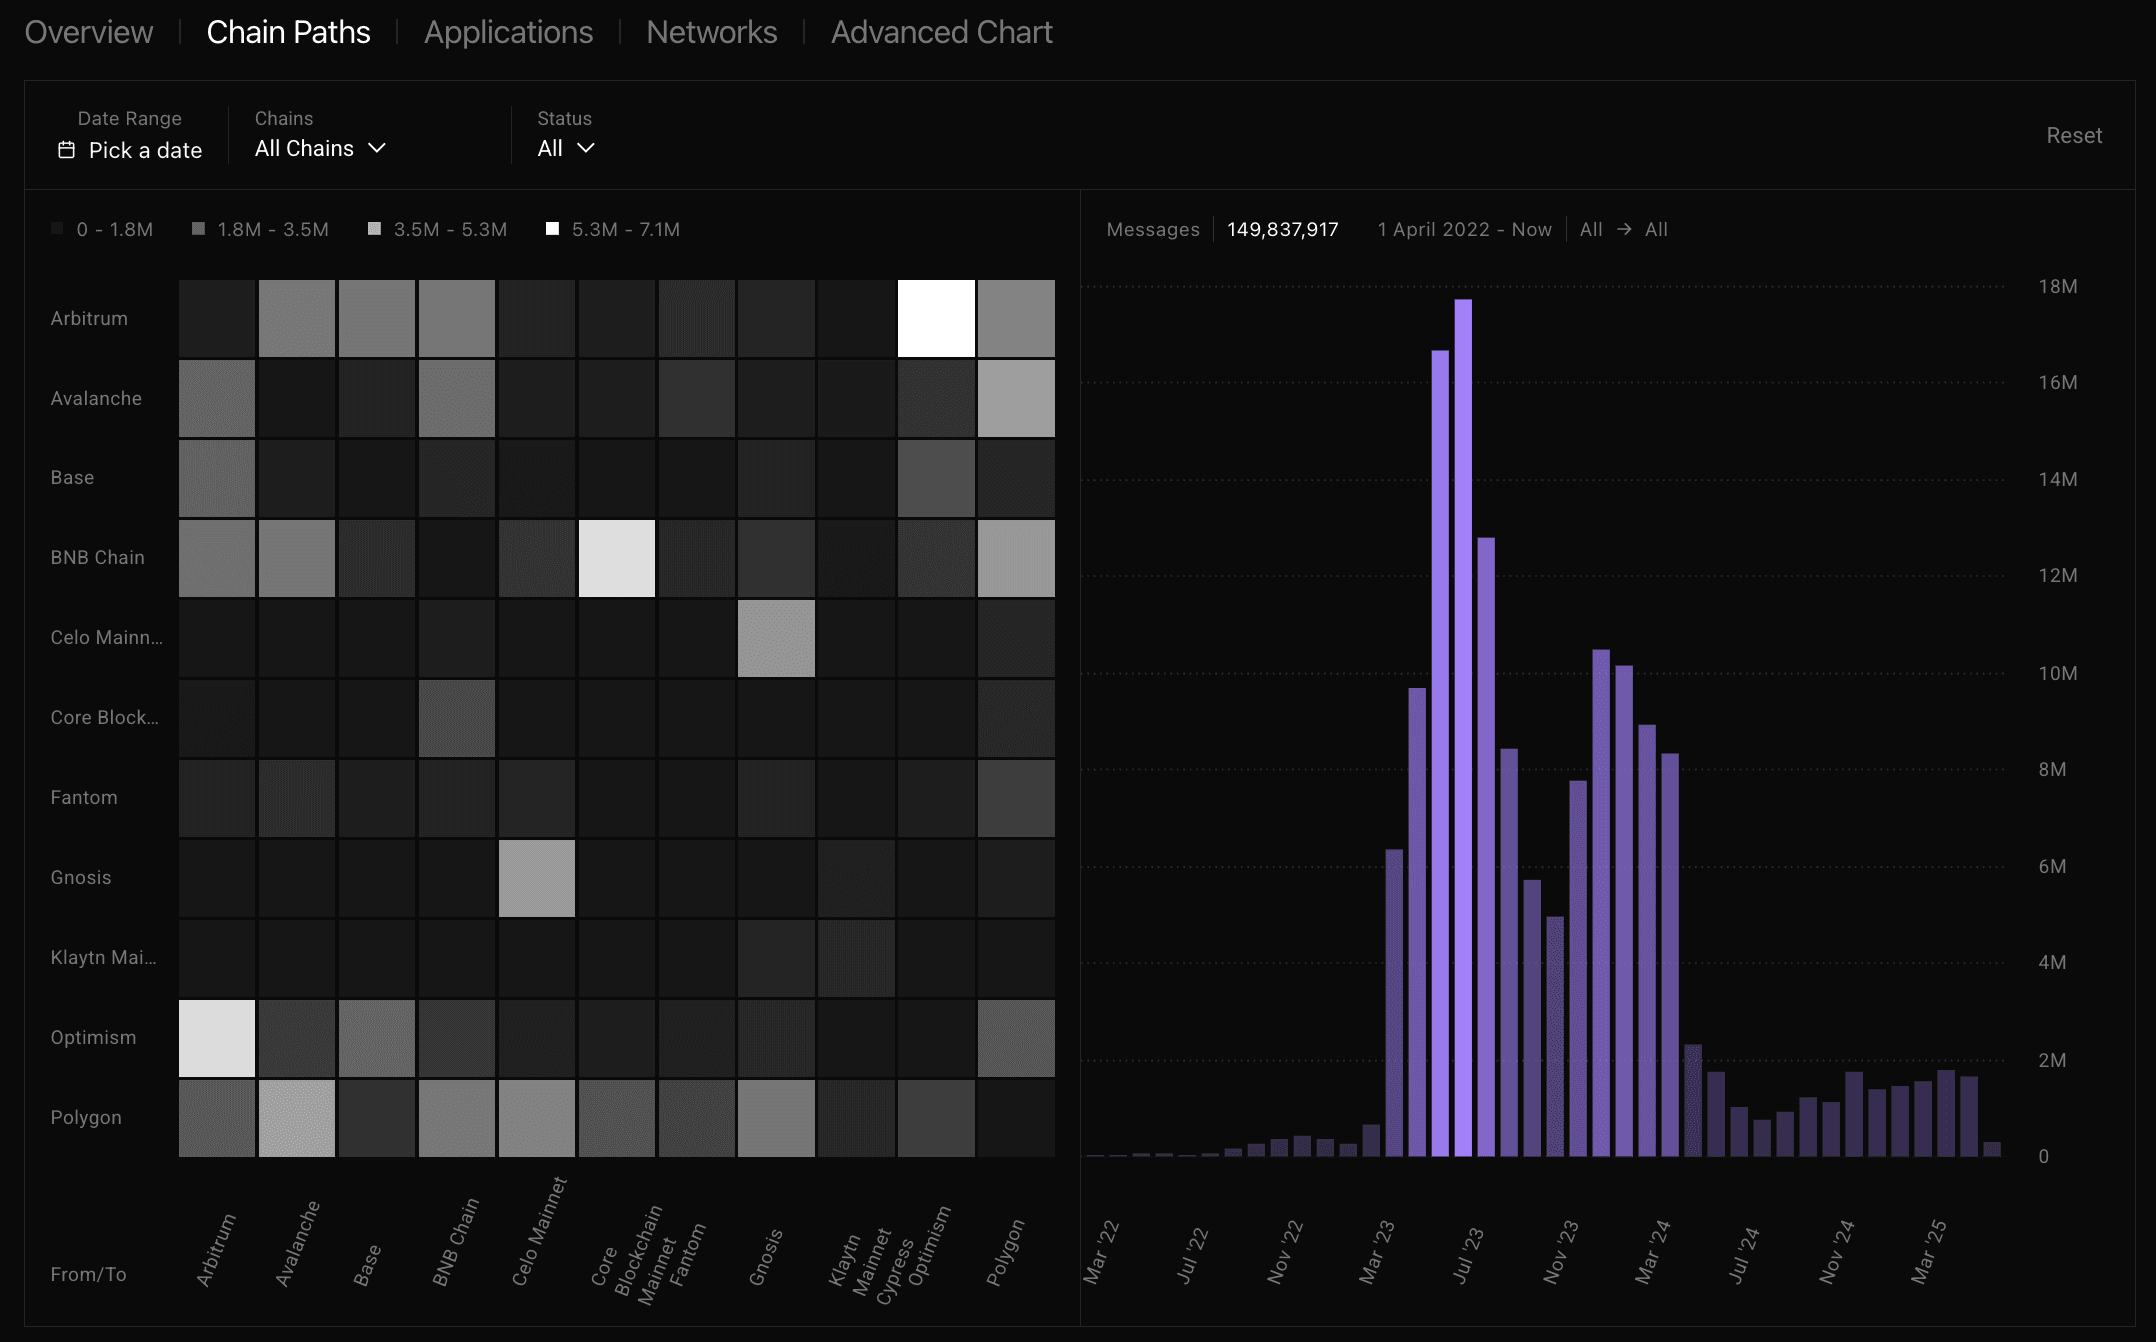This screenshot has height=1342, width=2156.
Task: Click the 5.3M - 7.1M legend square
Action: coord(552,229)
